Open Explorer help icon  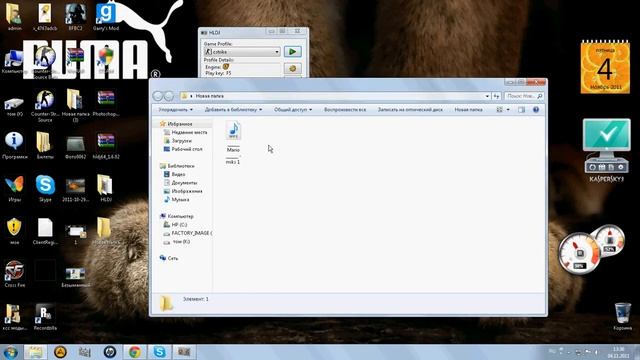[536, 110]
